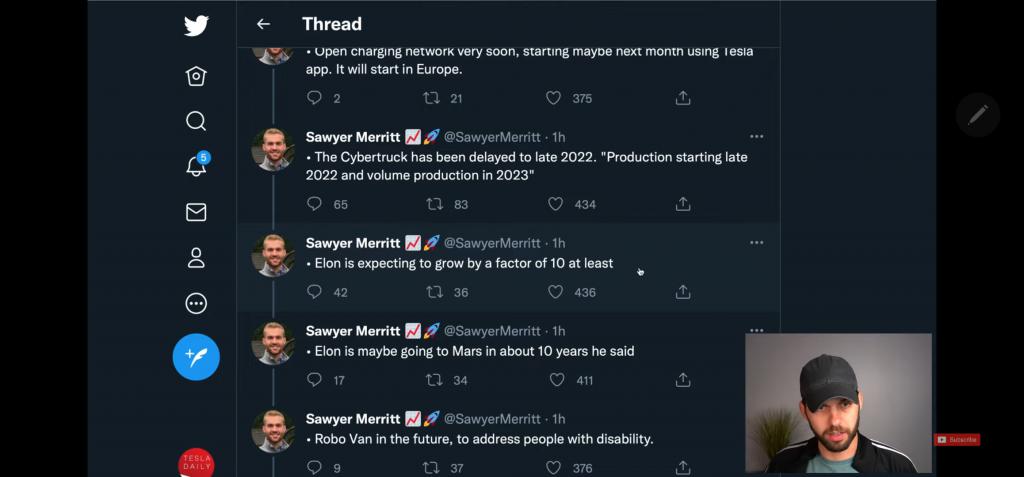Click Sawyer Merritt avatar on Cybertruck tweet
The height and width of the screenshot is (477, 1024).
[x=272, y=149]
